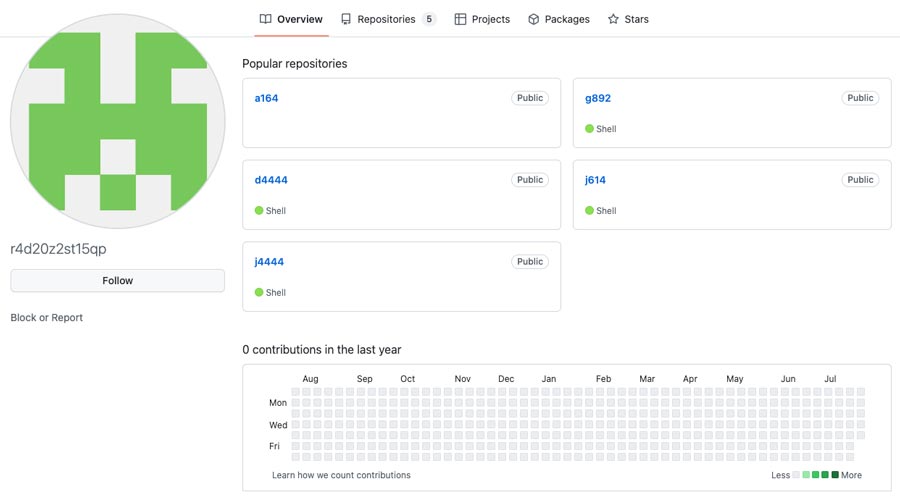Viewport: 900px width, 496px height.
Task: Click the Public badge on the g892 card
Action: [x=860, y=98]
